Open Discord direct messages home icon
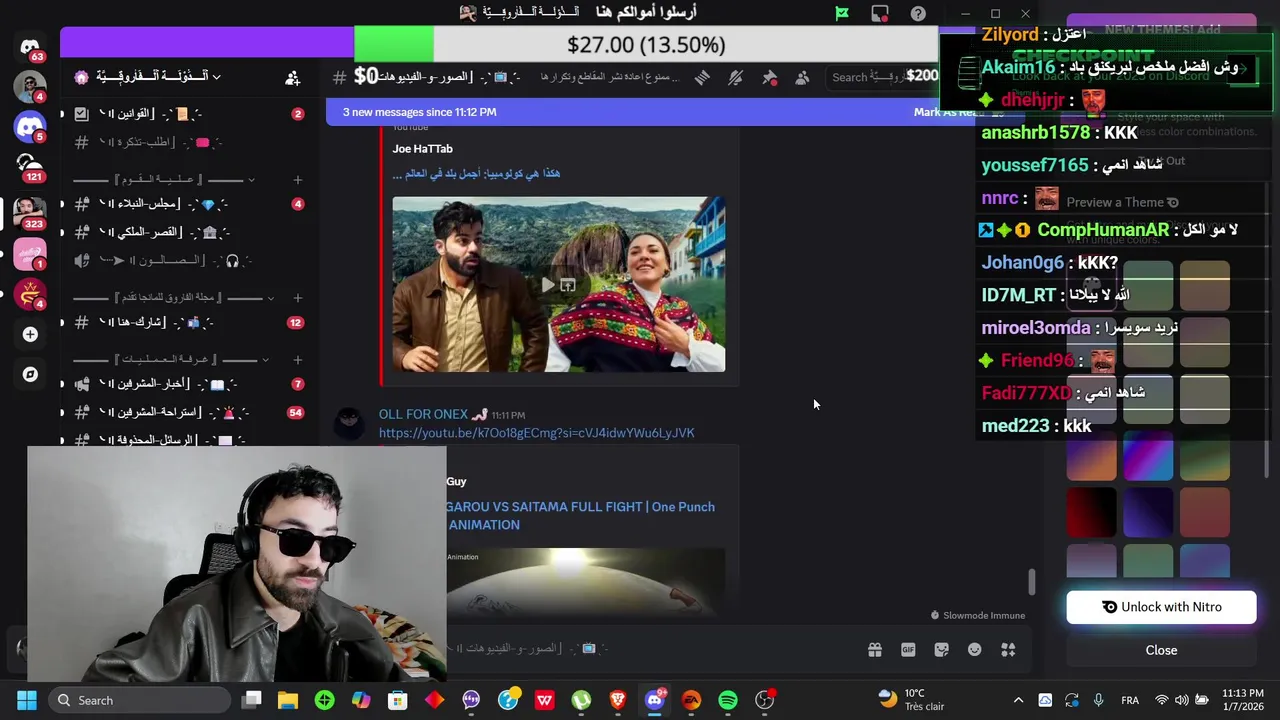The image size is (1280, 720). point(30,48)
